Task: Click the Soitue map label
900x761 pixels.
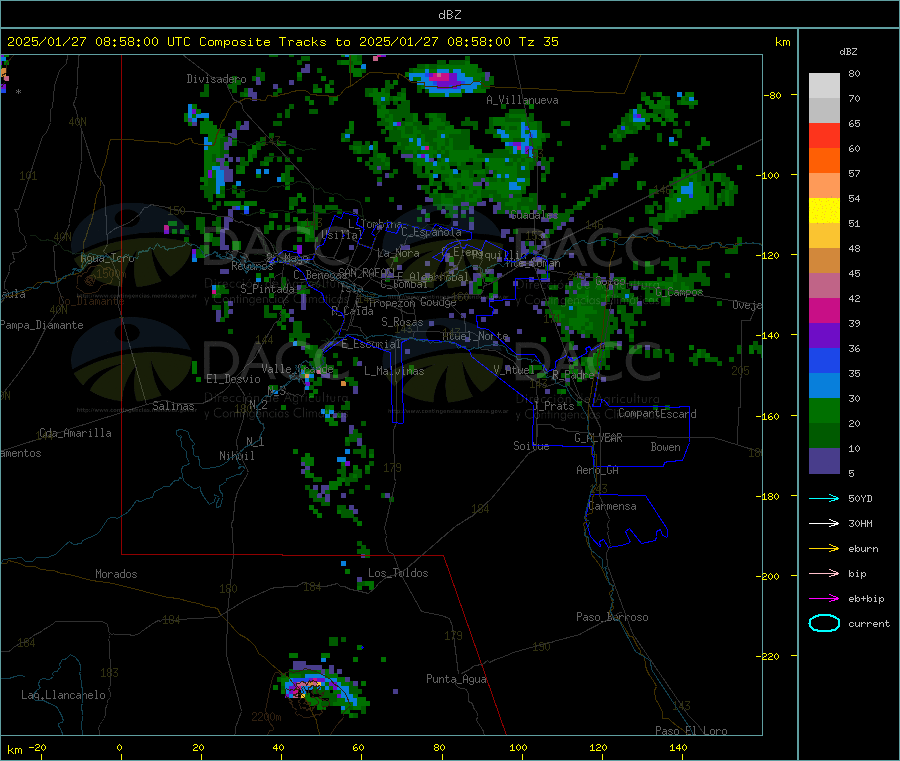Action: click(x=531, y=446)
